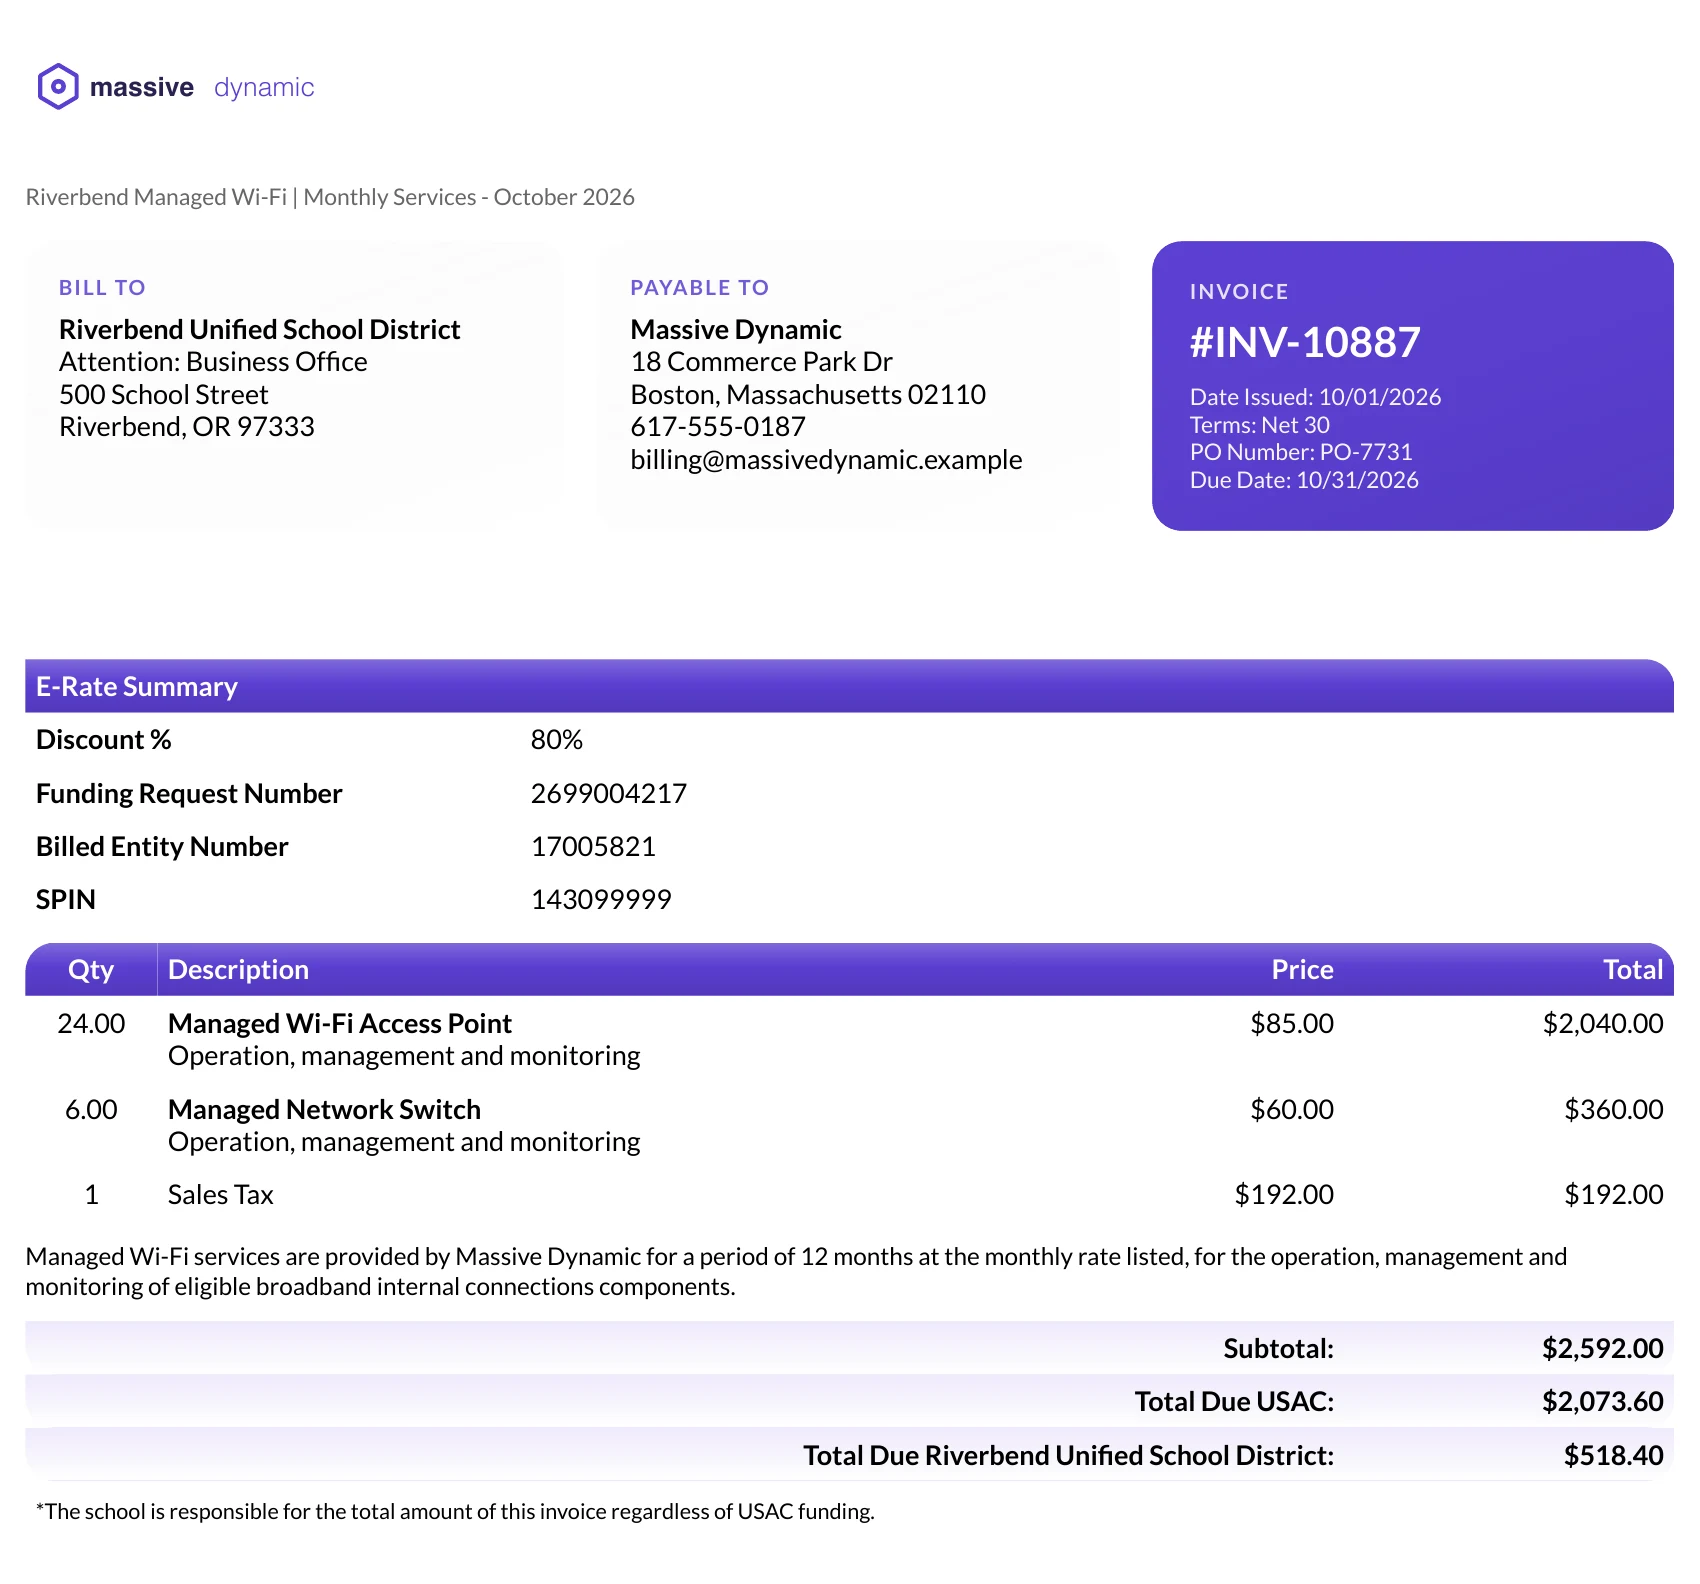Select the billing@massivedynamic.example email address

click(x=826, y=459)
